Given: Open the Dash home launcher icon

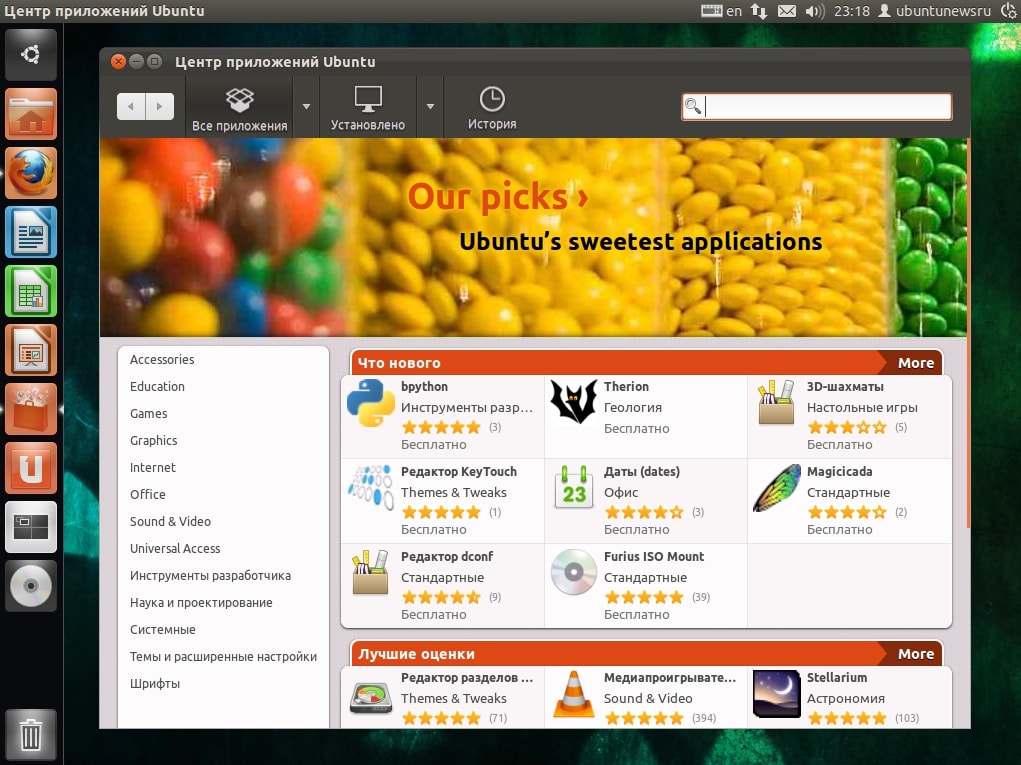Looking at the screenshot, I should (31, 55).
